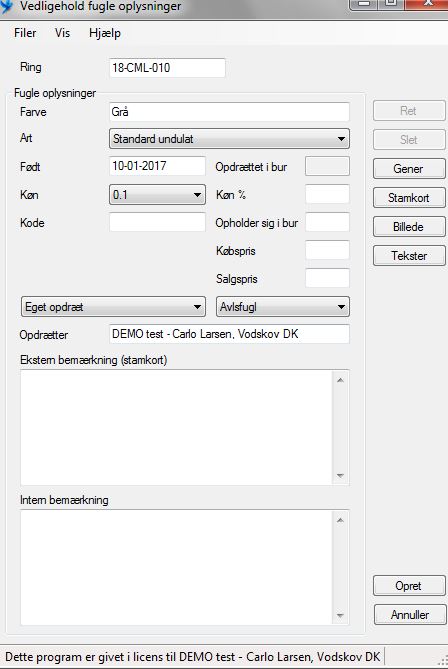Click scroll-down arrow in Ekstern bemærkning box
Image resolution: width=448 pixels, height=669 pixels.
[340, 476]
